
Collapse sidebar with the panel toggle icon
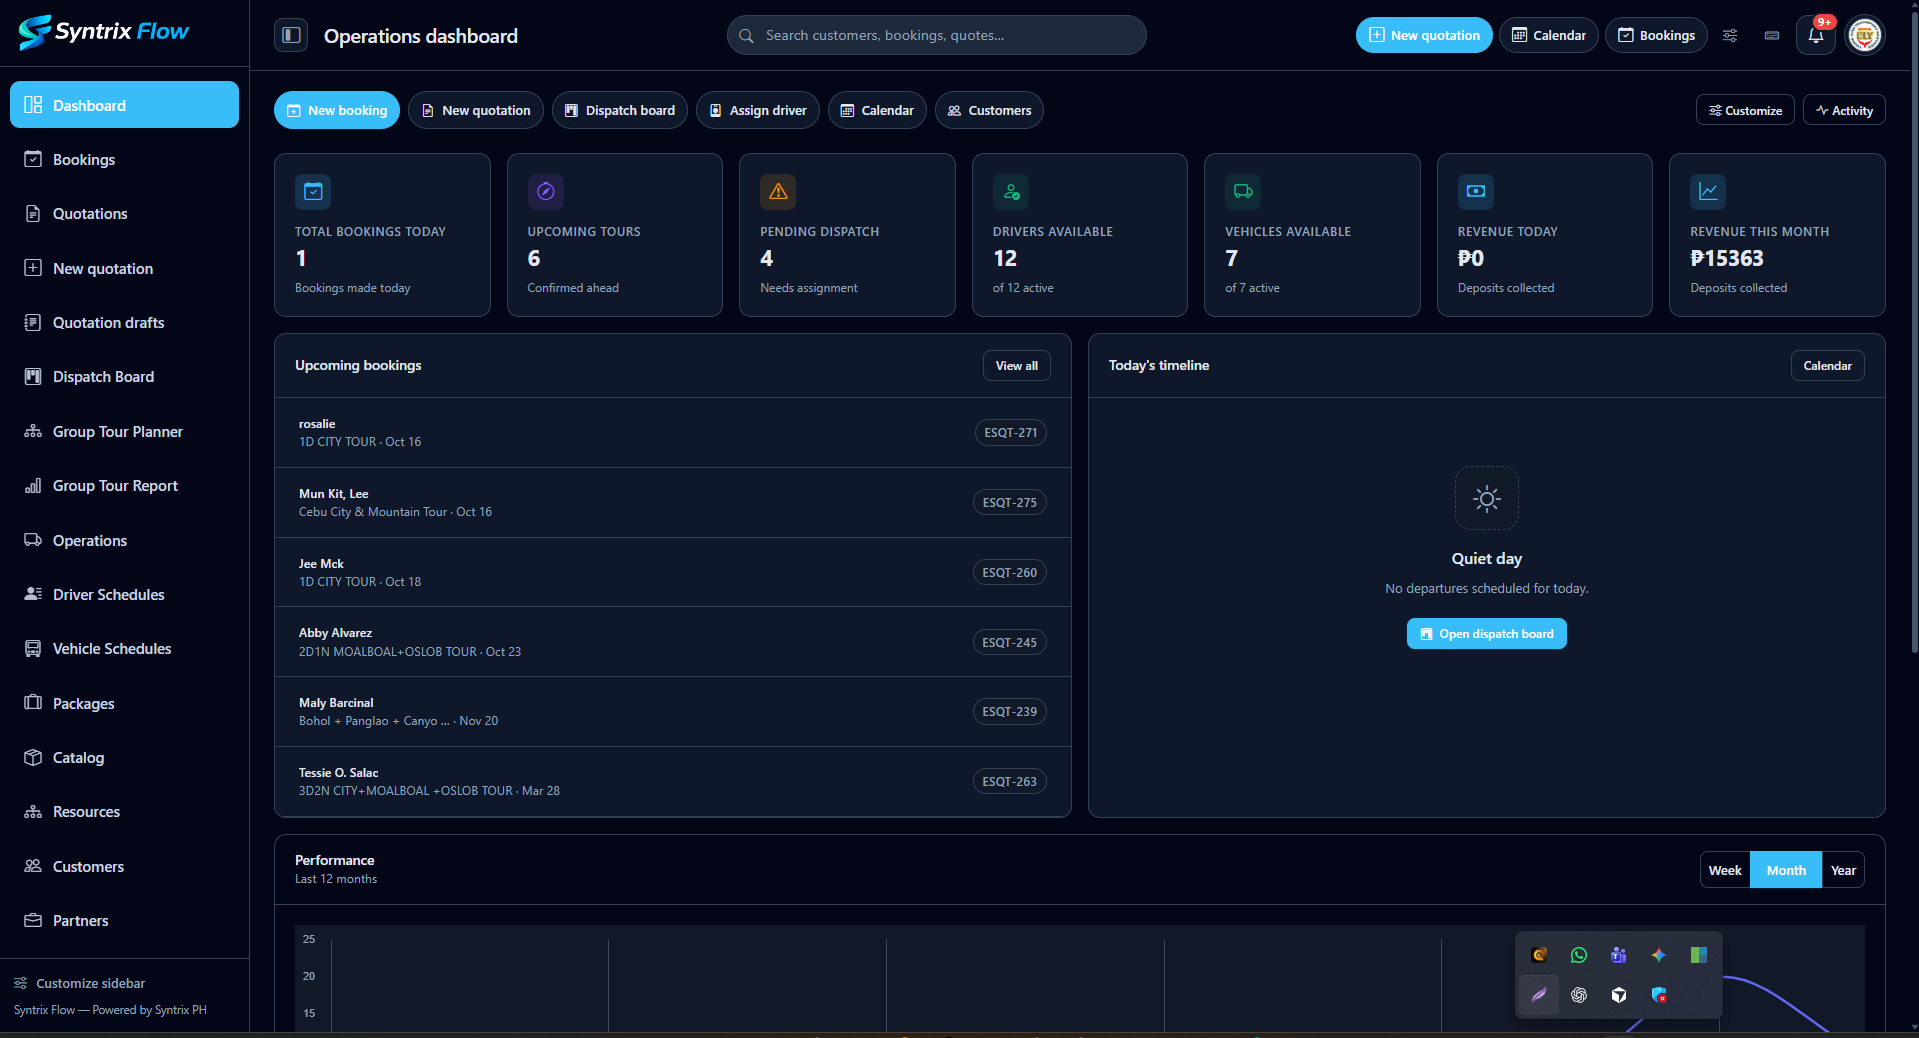(291, 35)
